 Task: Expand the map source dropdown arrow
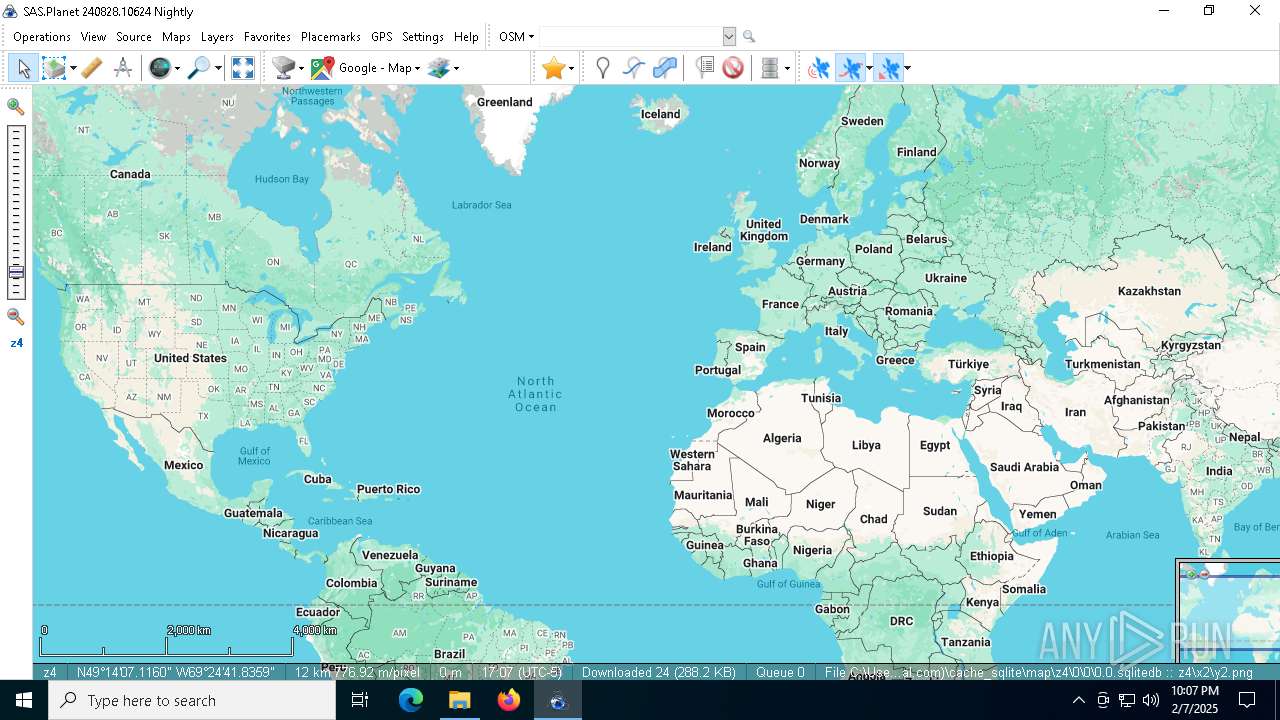pyautogui.click(x=301, y=68)
